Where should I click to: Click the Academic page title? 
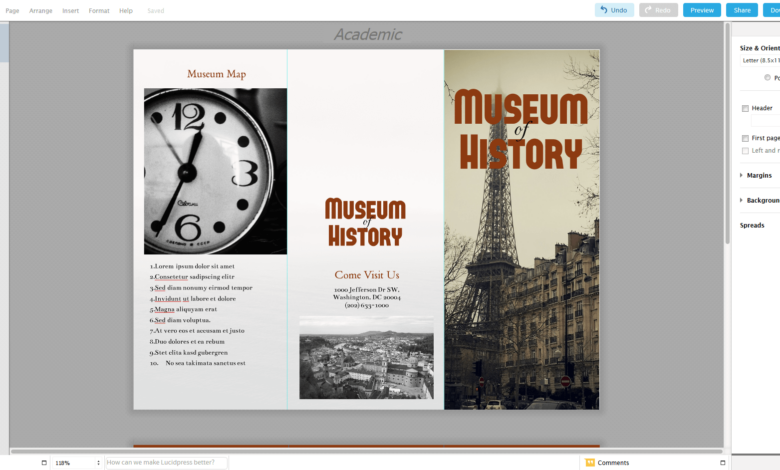pos(368,34)
